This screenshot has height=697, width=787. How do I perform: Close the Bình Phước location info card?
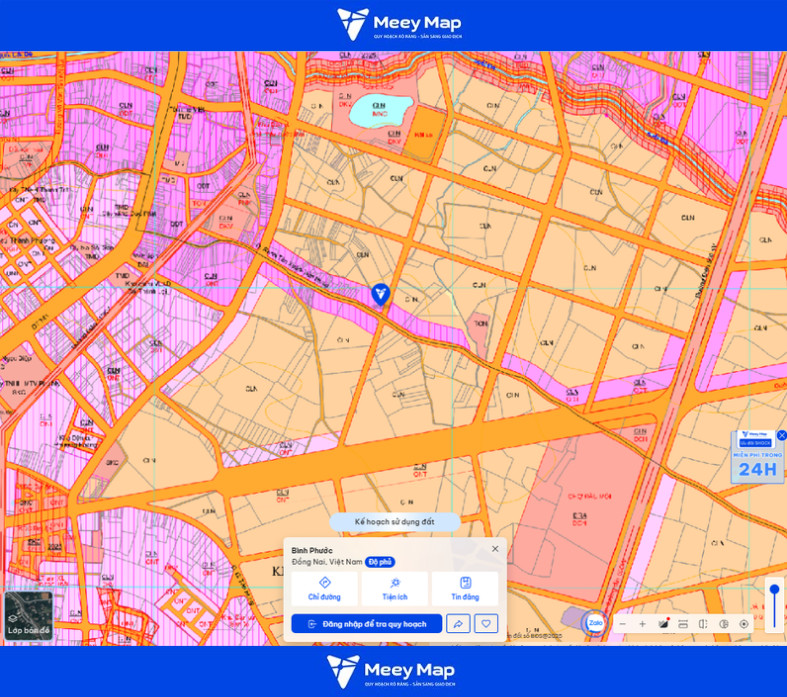[x=495, y=548]
